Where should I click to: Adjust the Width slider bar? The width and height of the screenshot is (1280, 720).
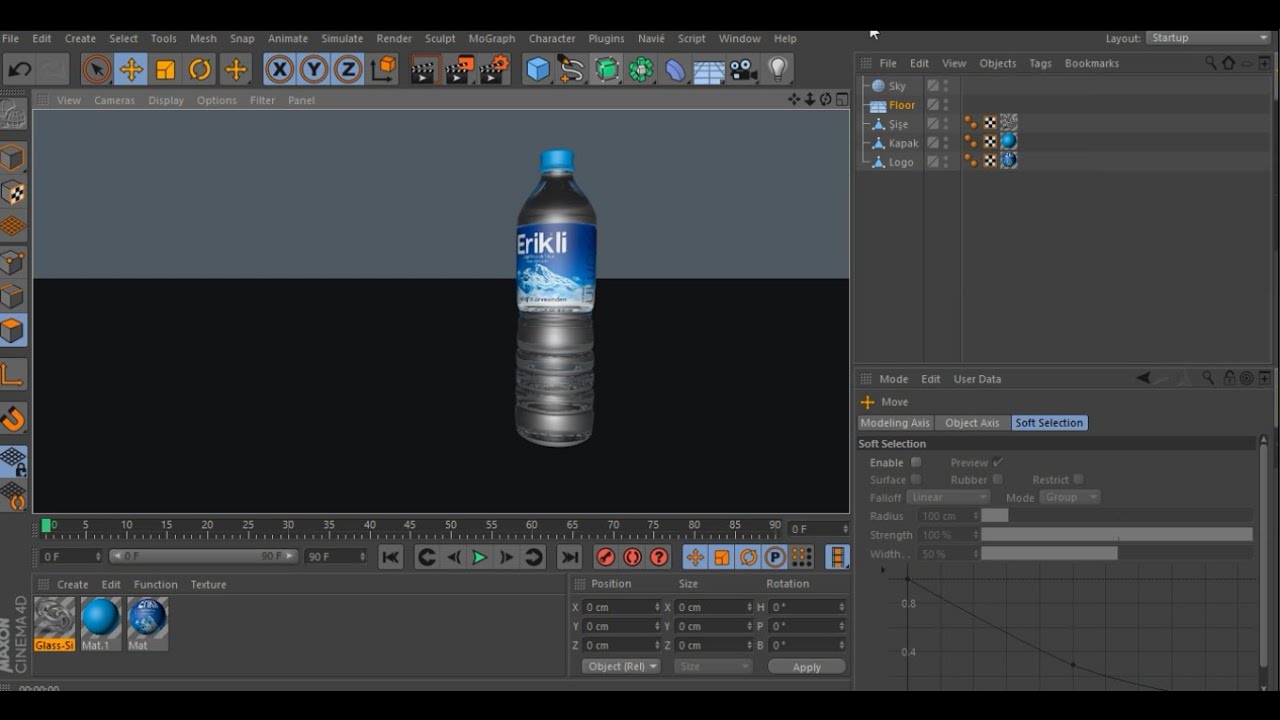pos(1117,554)
